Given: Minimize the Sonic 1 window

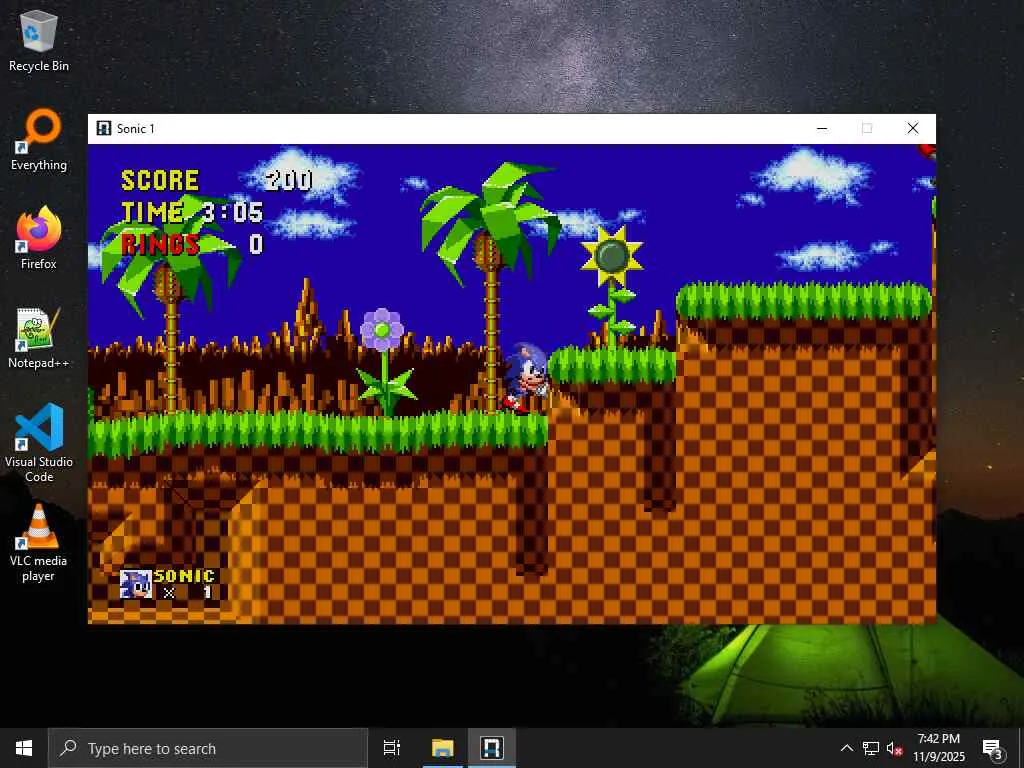Looking at the screenshot, I should 822,129.
